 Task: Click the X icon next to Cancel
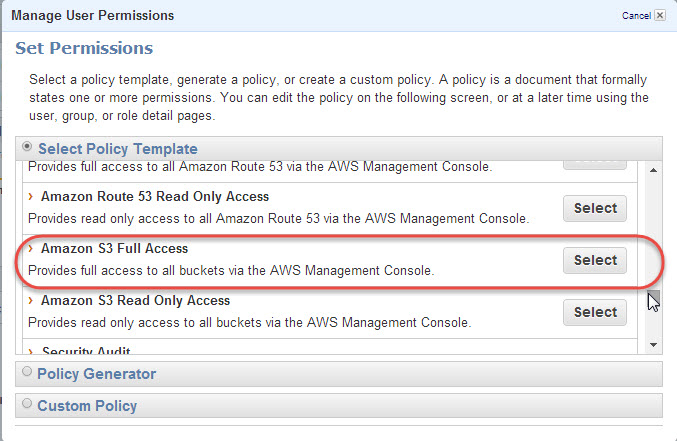(661, 16)
